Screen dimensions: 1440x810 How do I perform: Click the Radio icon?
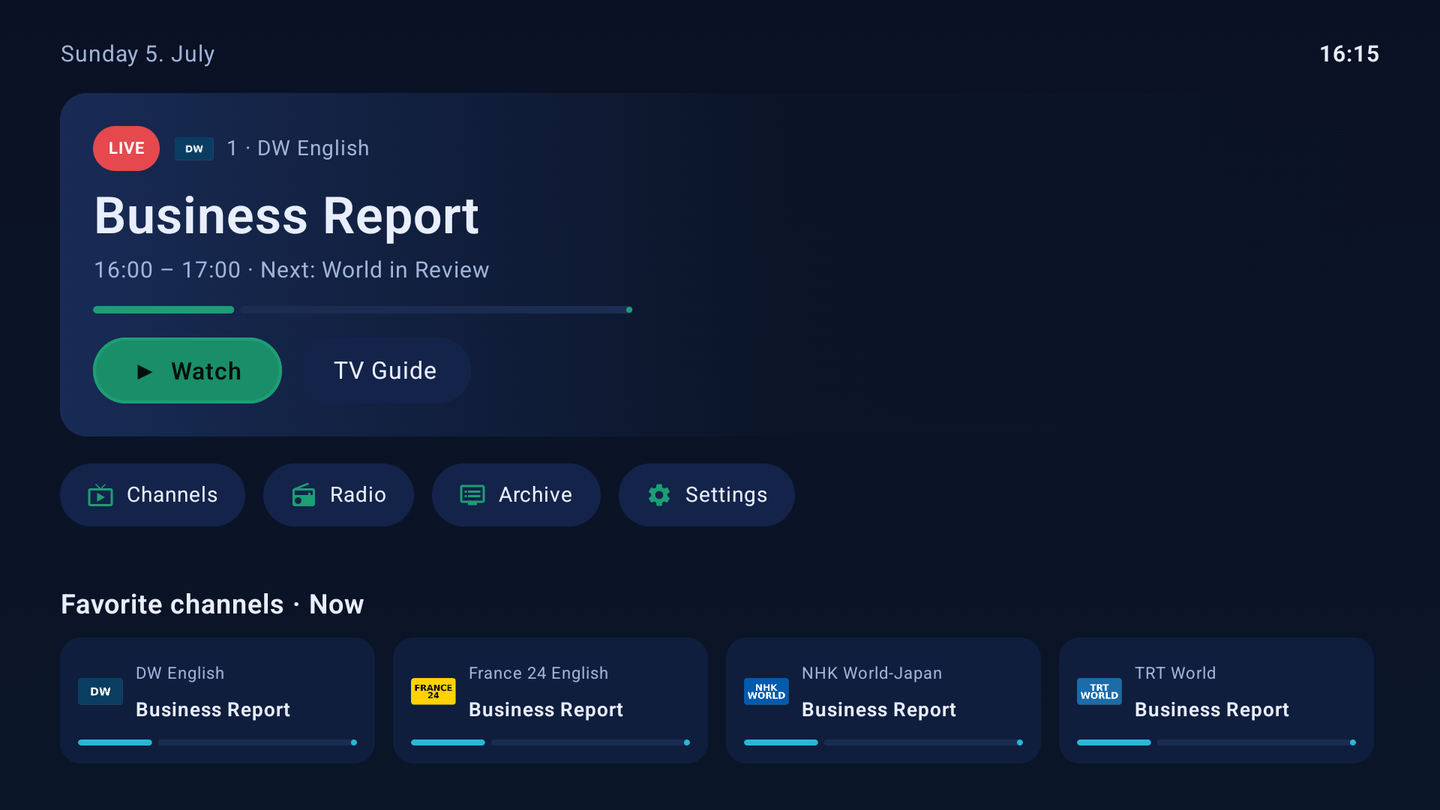[x=303, y=495]
